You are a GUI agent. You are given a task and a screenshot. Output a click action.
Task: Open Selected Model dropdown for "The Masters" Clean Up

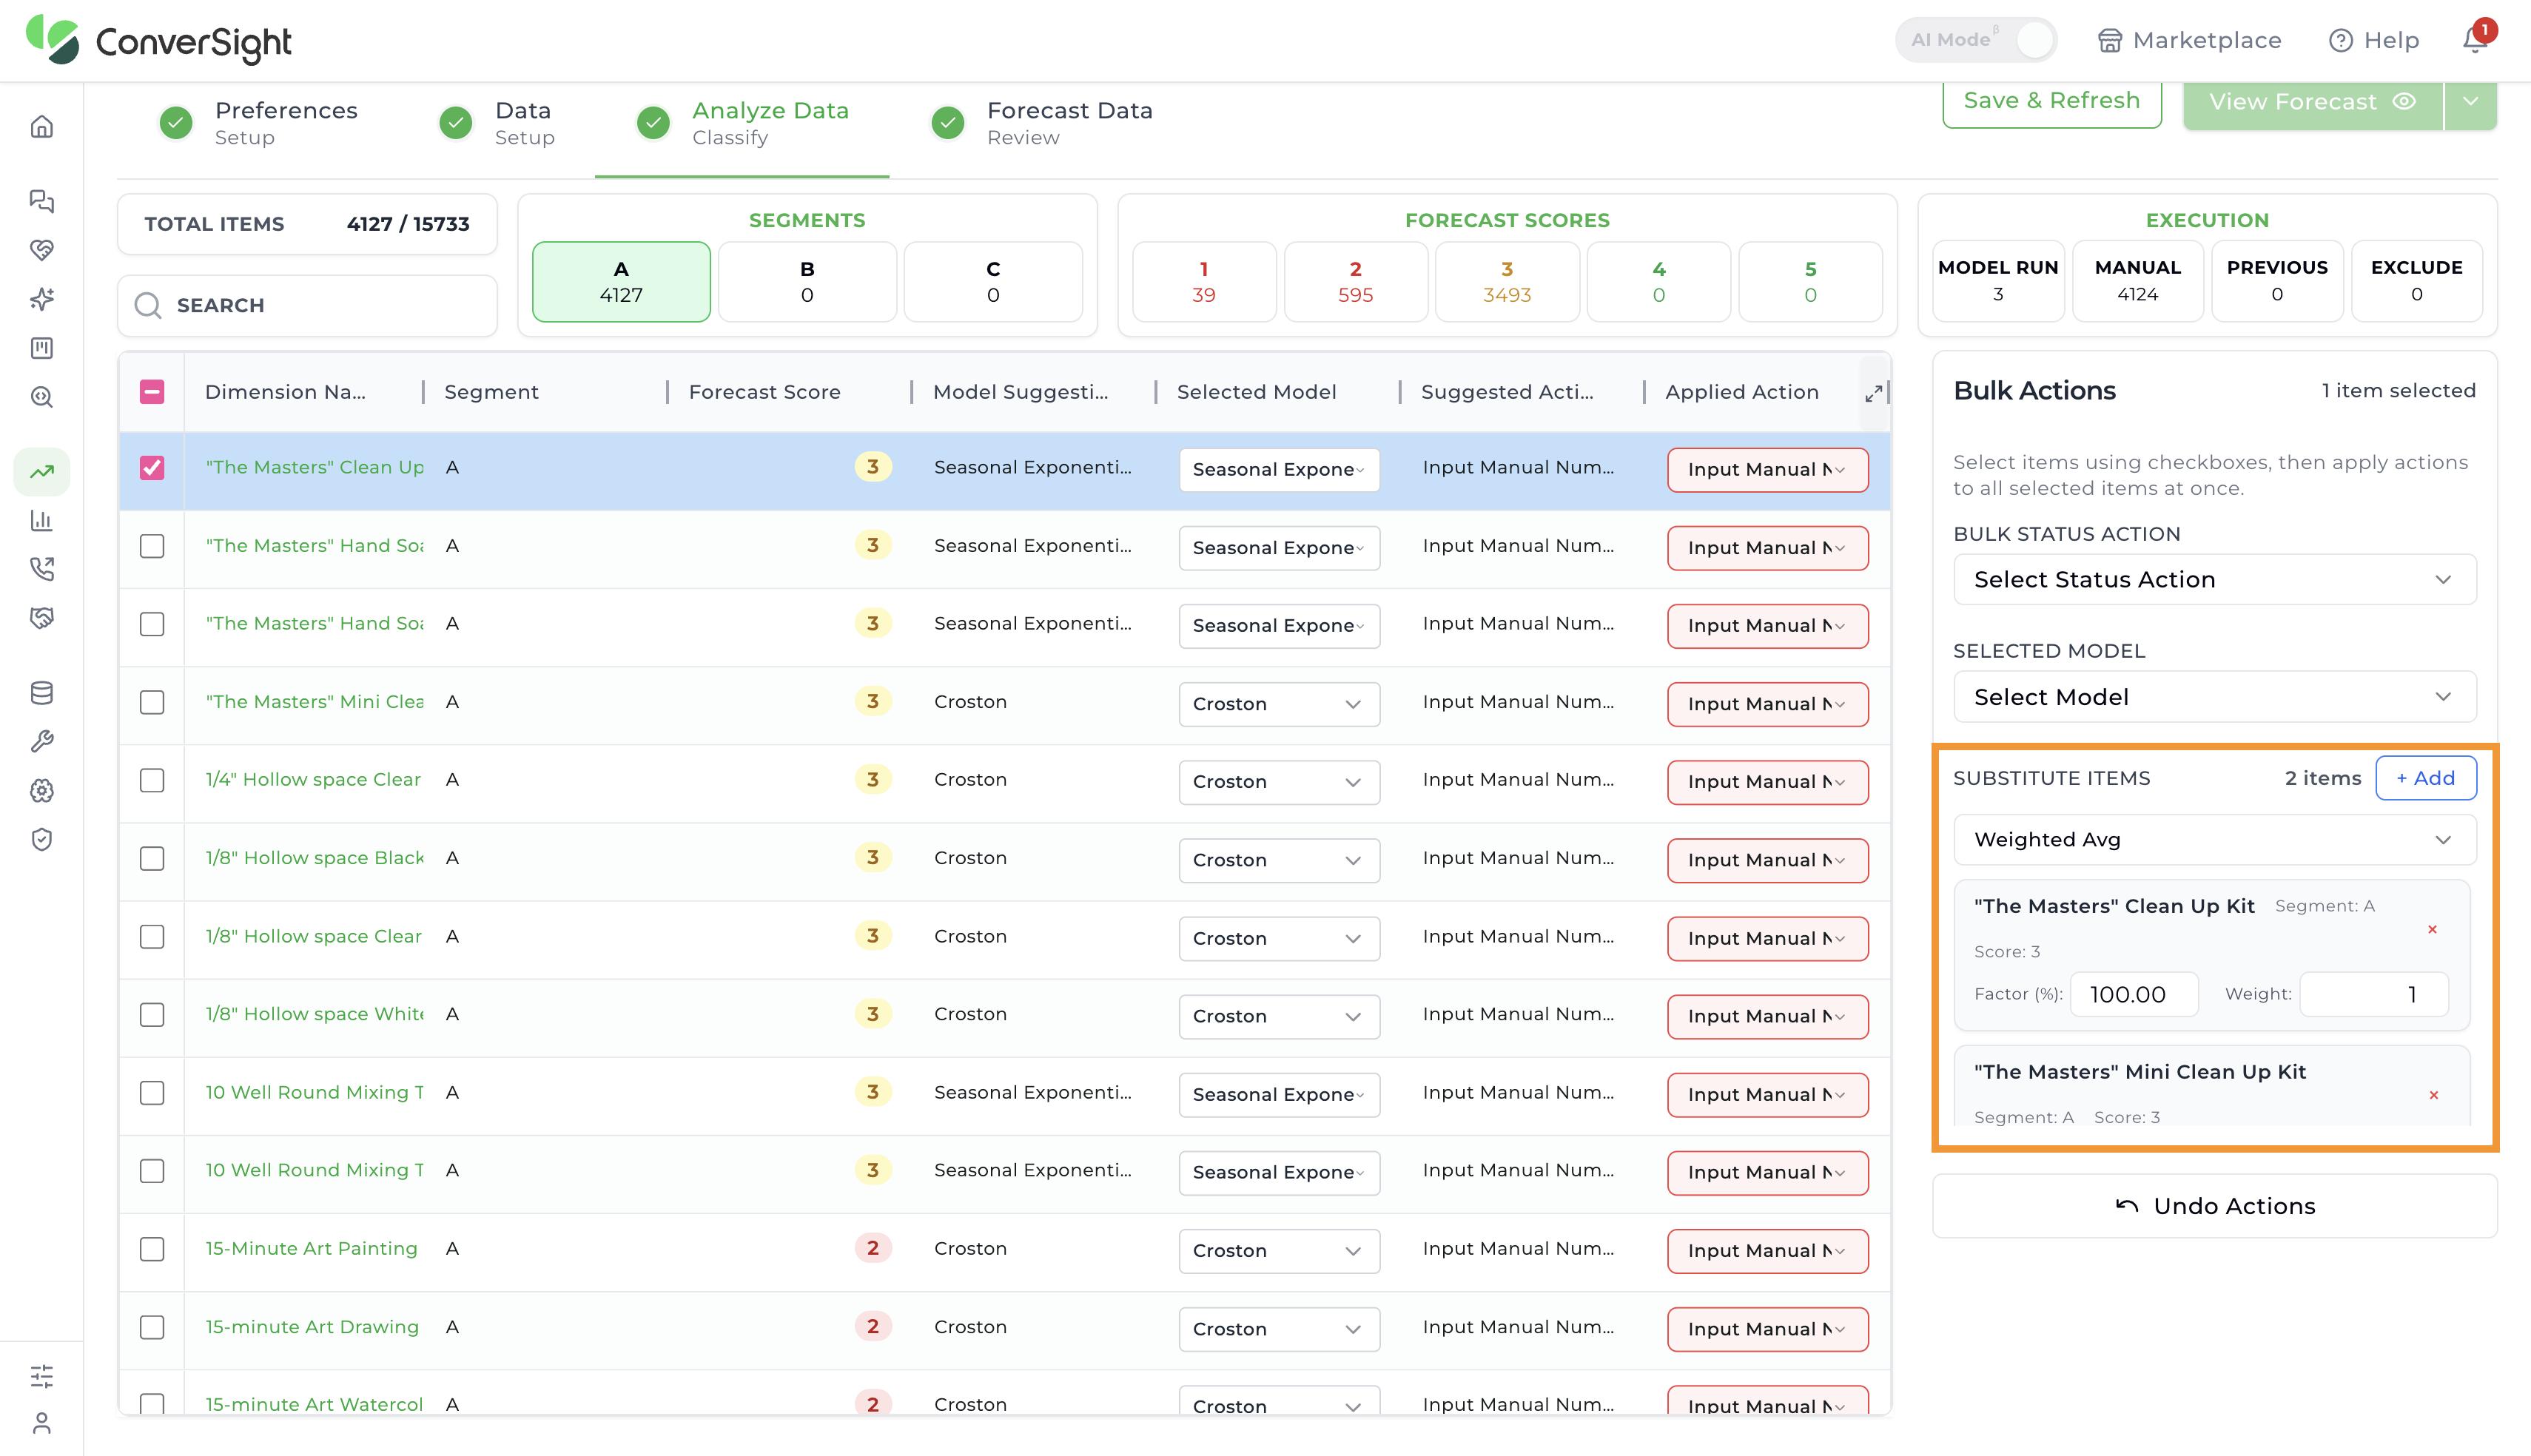pyautogui.click(x=1279, y=470)
